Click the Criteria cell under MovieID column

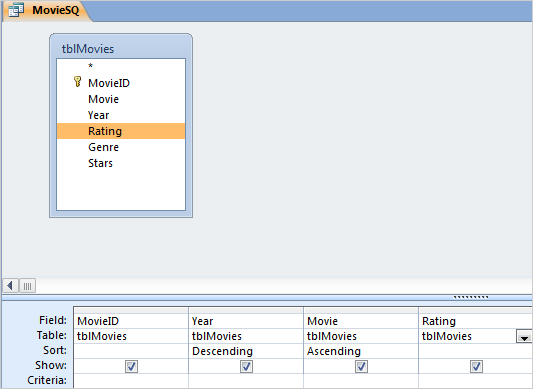click(131, 381)
